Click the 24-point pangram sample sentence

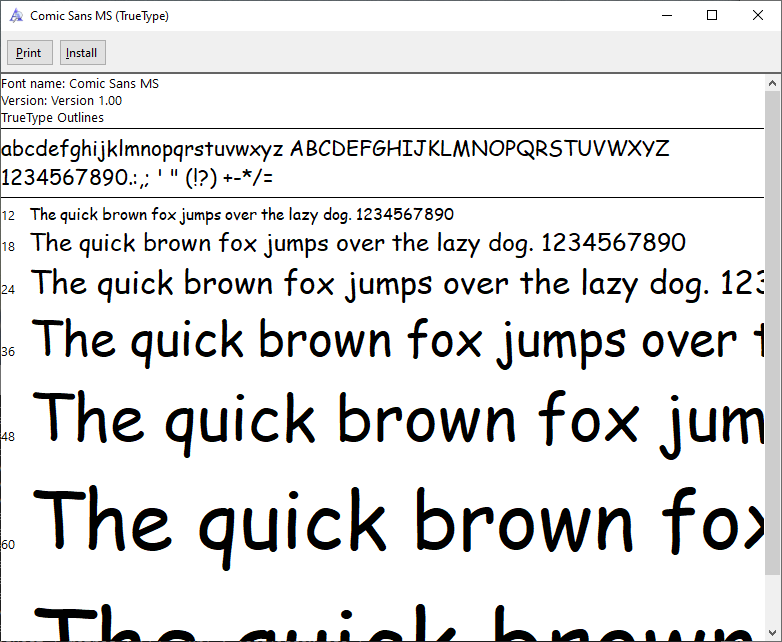(397, 284)
